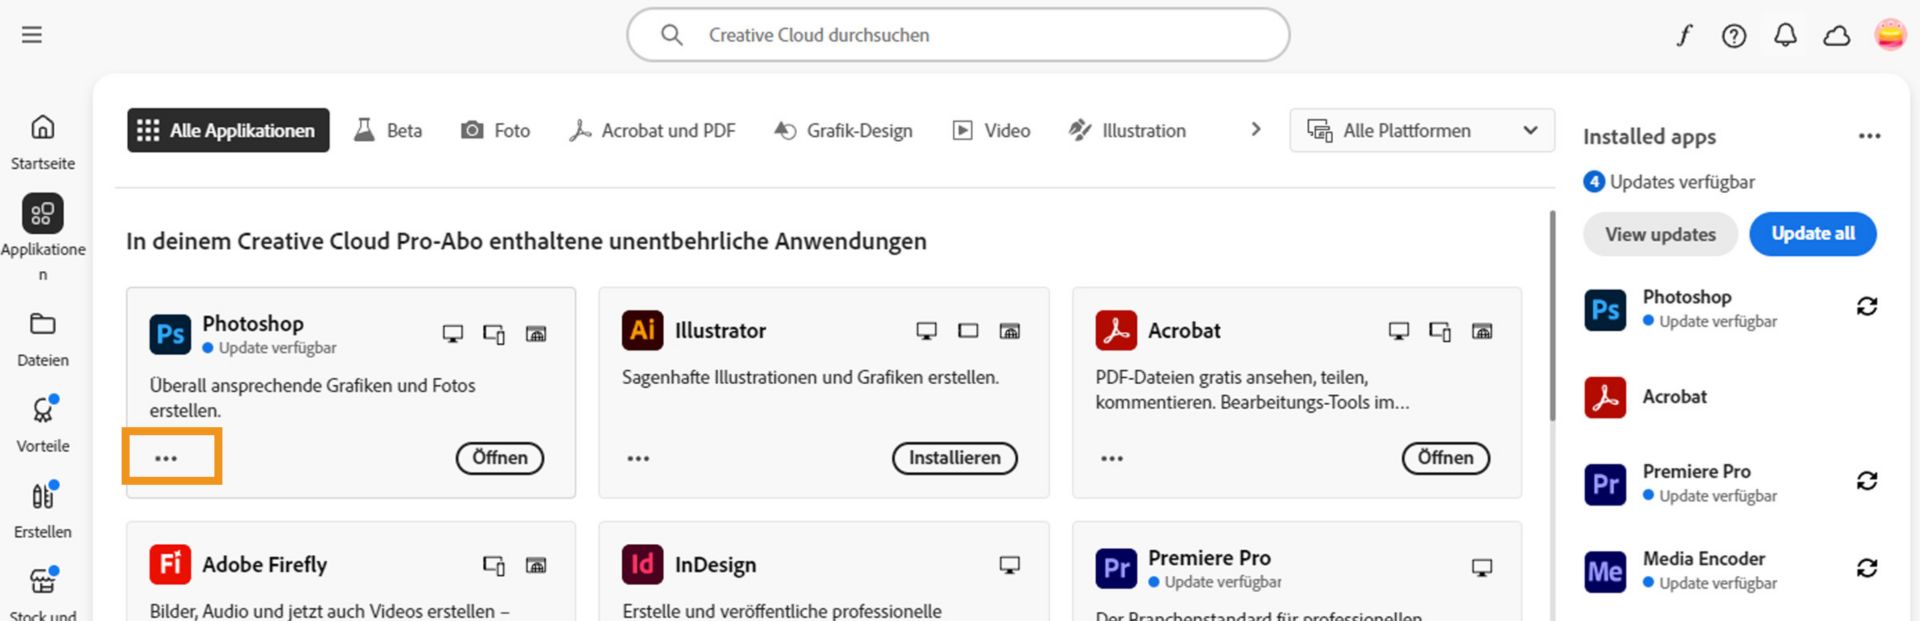1920x621 pixels.
Task: Switch to the Beta tab
Action: click(388, 130)
